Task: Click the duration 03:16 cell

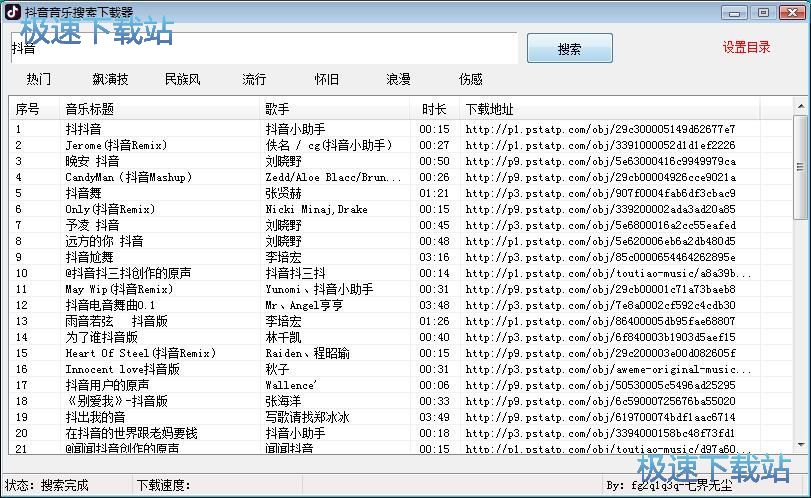Action: pos(434,257)
